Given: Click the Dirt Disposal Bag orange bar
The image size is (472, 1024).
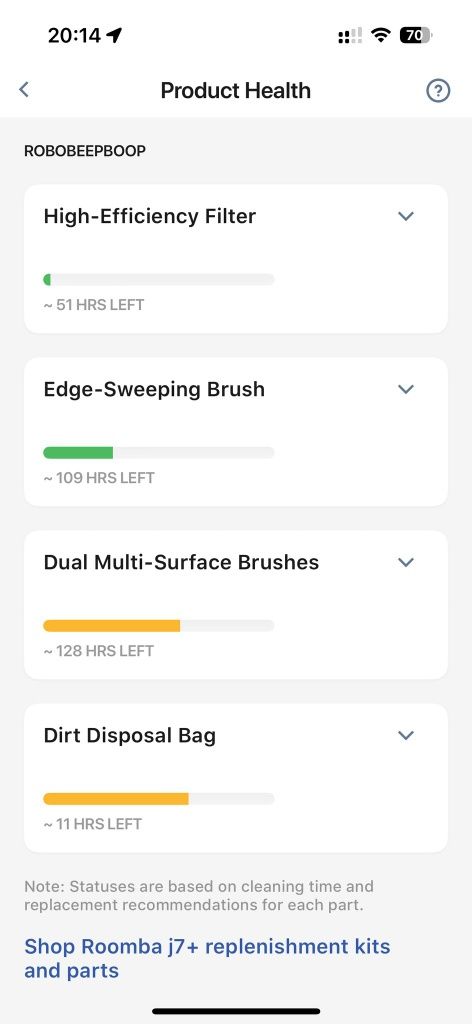Looking at the screenshot, I should point(116,799).
